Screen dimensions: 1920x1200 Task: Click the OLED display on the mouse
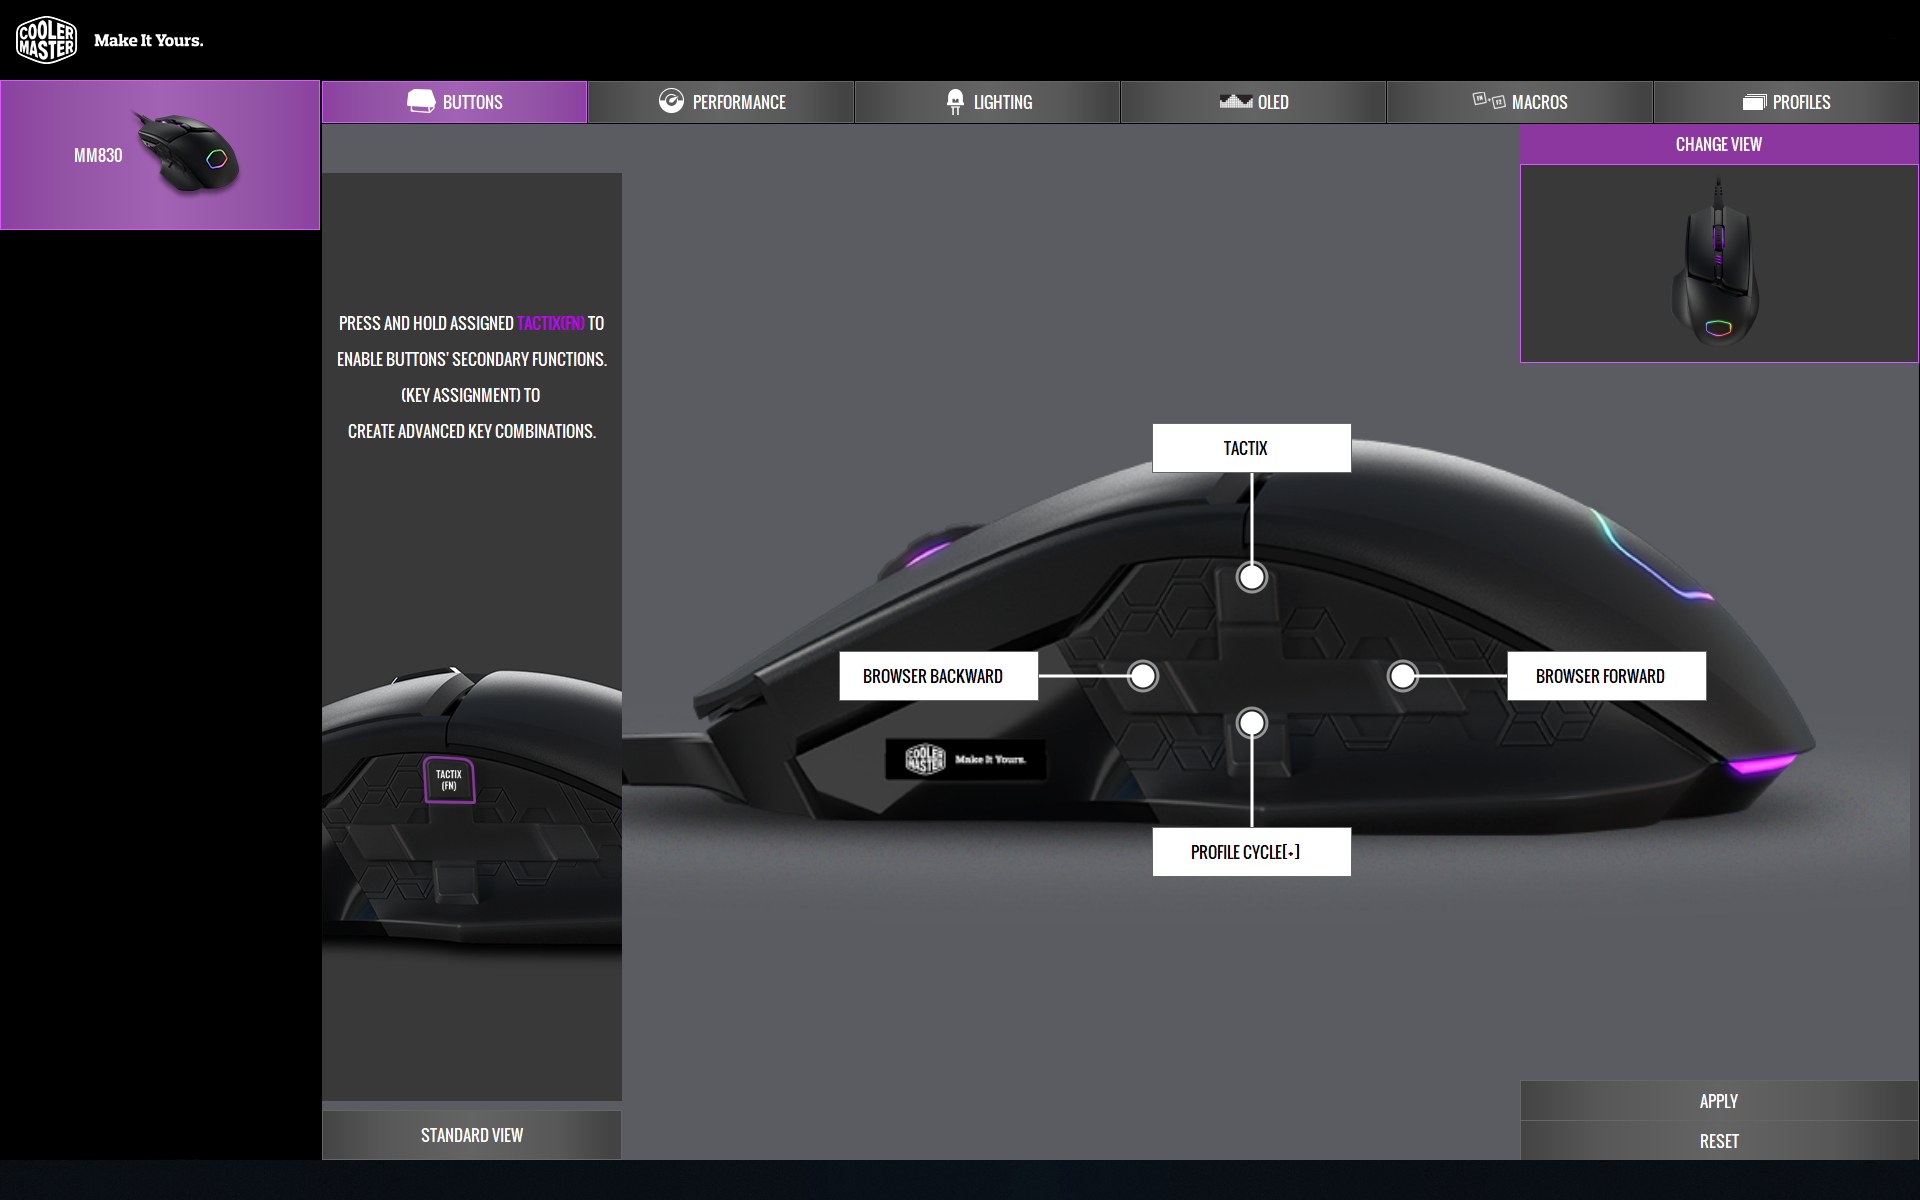966,760
